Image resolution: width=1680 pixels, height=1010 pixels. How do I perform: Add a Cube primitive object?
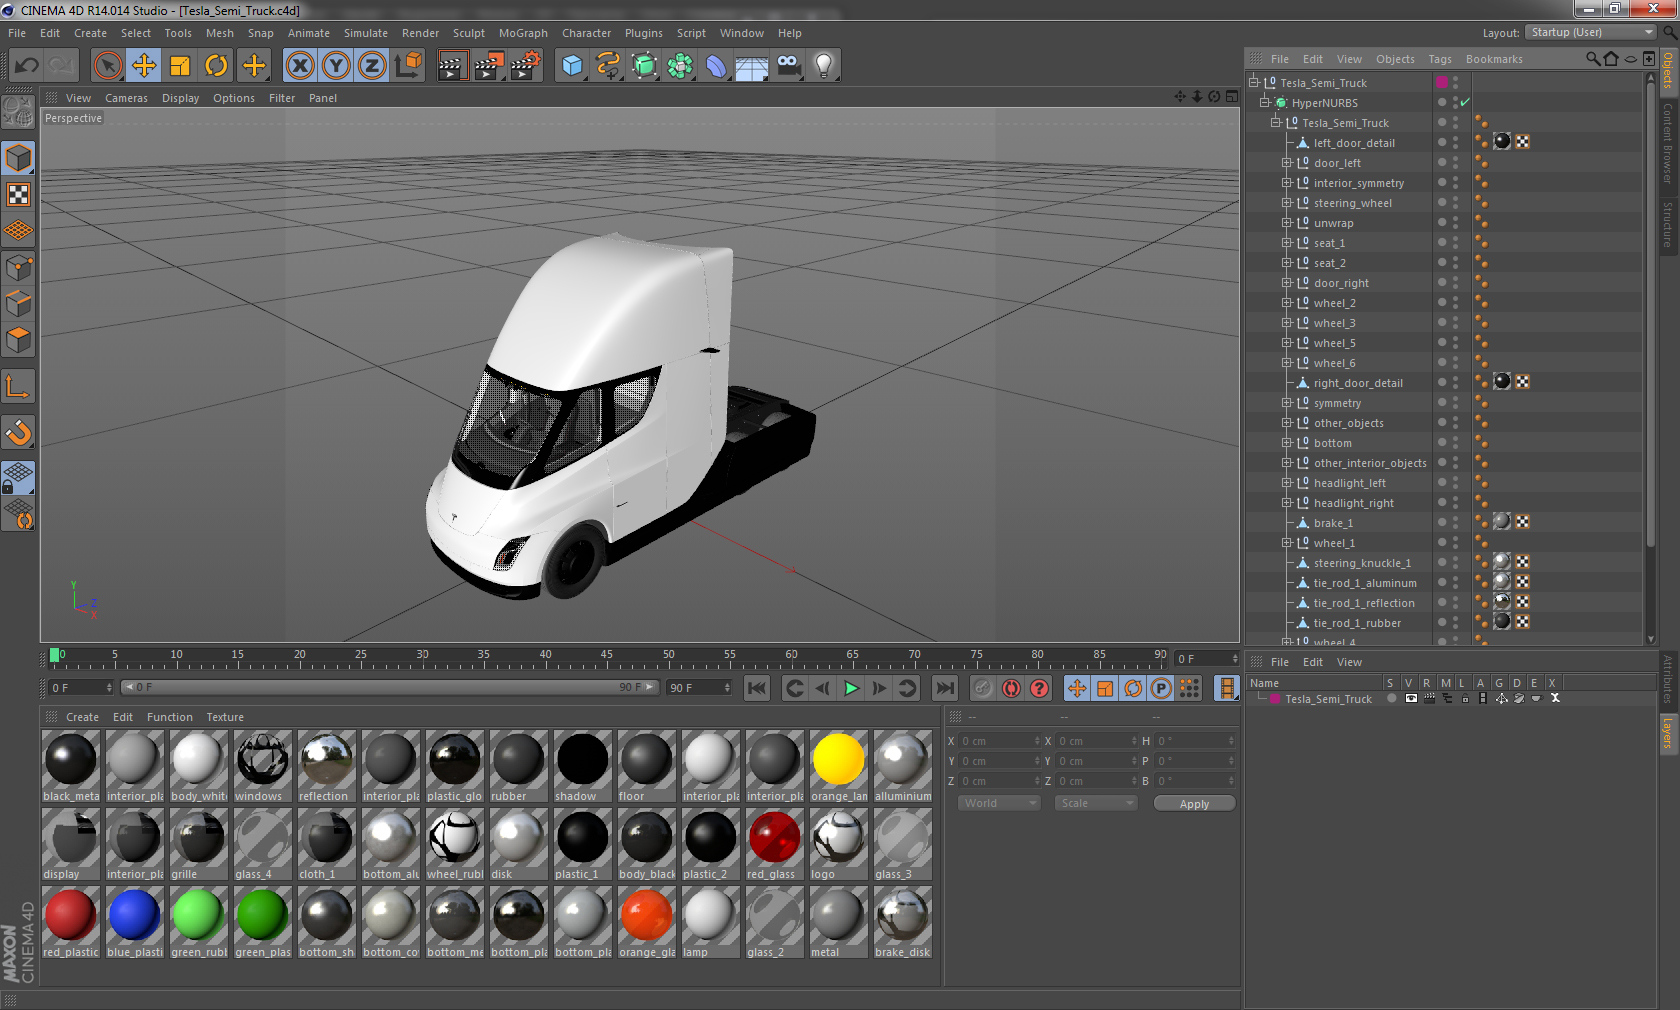click(572, 66)
